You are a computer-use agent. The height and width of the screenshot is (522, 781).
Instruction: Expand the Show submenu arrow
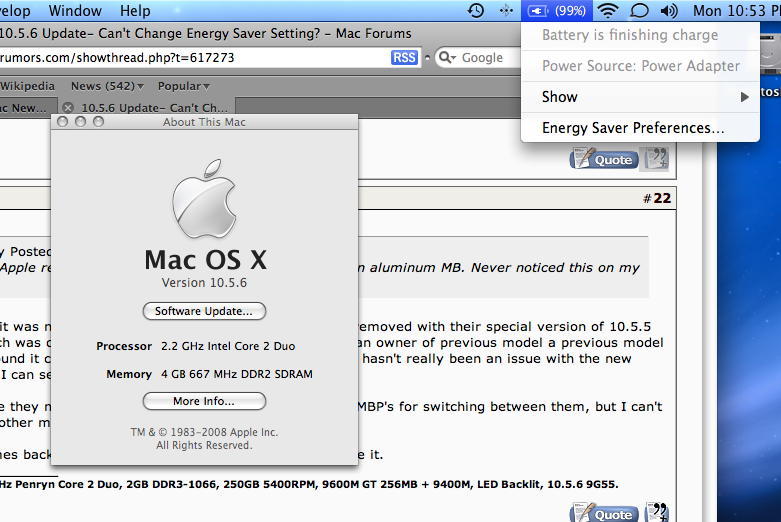pos(744,97)
